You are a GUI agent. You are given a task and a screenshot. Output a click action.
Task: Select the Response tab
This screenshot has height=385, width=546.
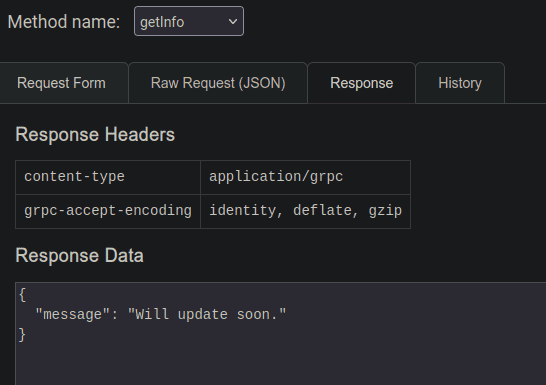361,83
